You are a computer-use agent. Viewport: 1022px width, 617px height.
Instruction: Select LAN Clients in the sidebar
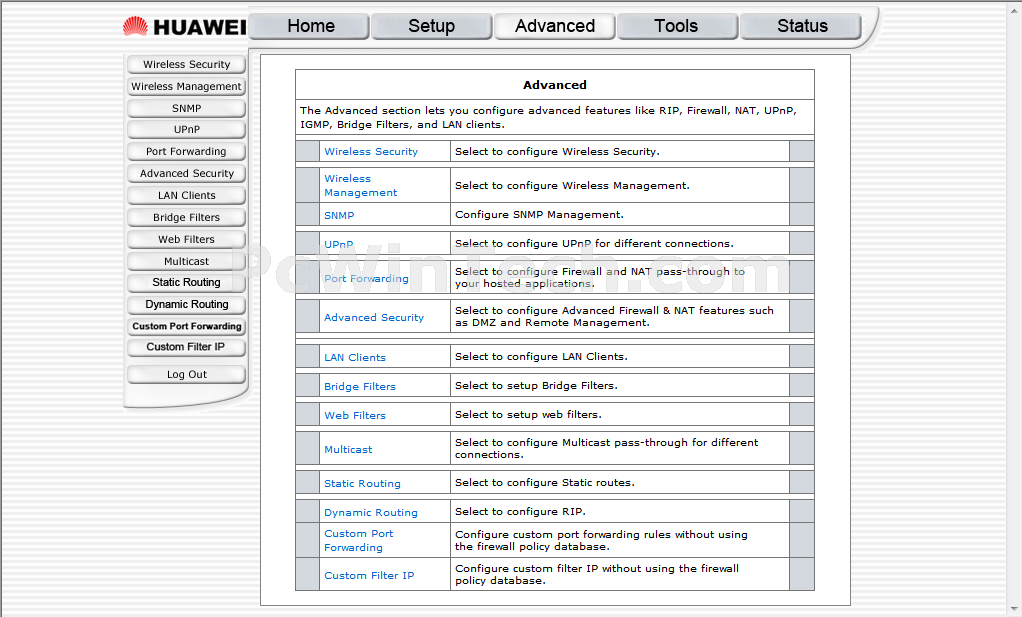[x=186, y=195]
